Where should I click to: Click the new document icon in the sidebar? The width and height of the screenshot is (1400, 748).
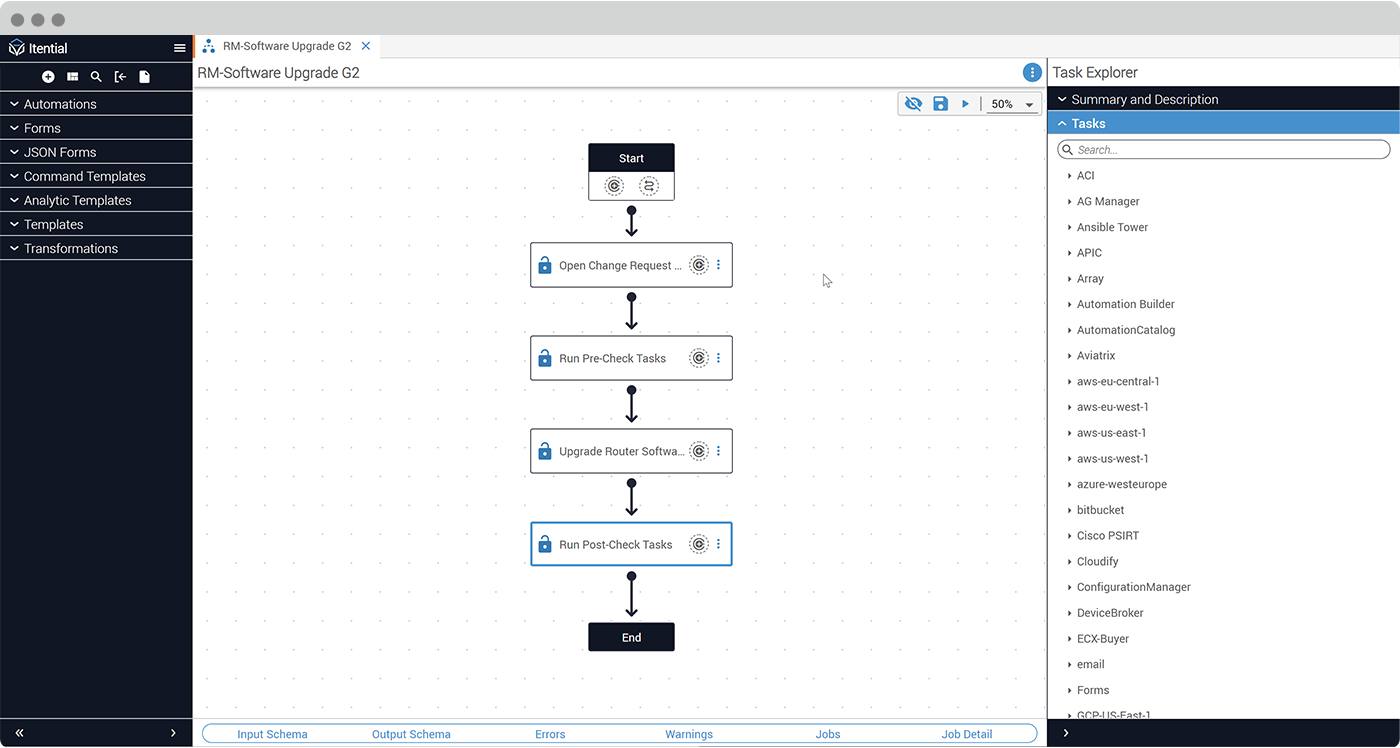point(144,76)
